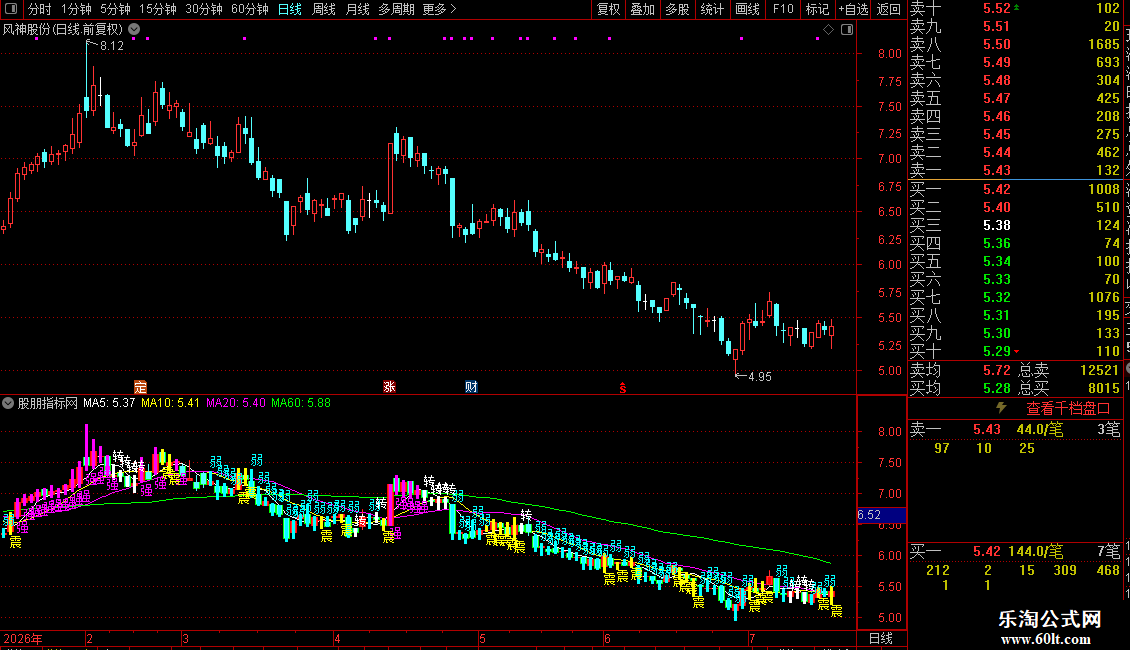The height and width of the screenshot is (650, 1130).
Task: Expand the 更多 periods menu
Action: pos(439,9)
